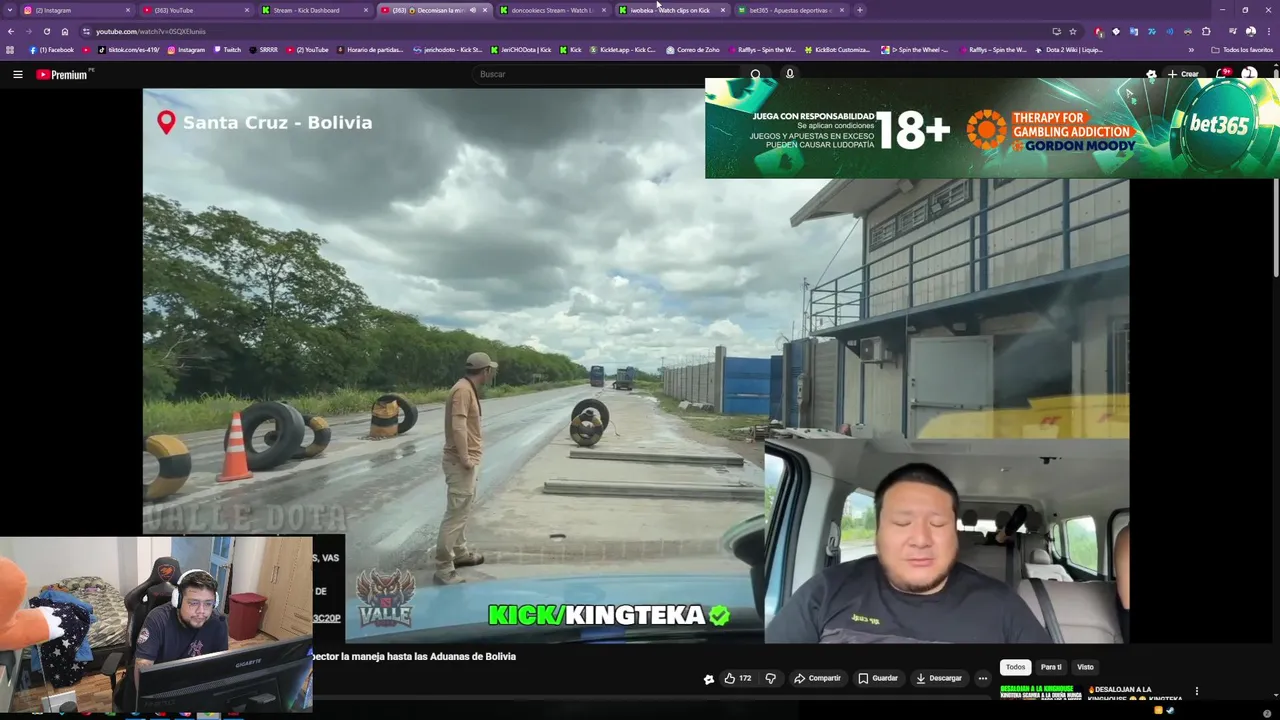This screenshot has height=720, width=1280.
Task: Switch to doncookiecs Stream tab
Action: coord(552,10)
